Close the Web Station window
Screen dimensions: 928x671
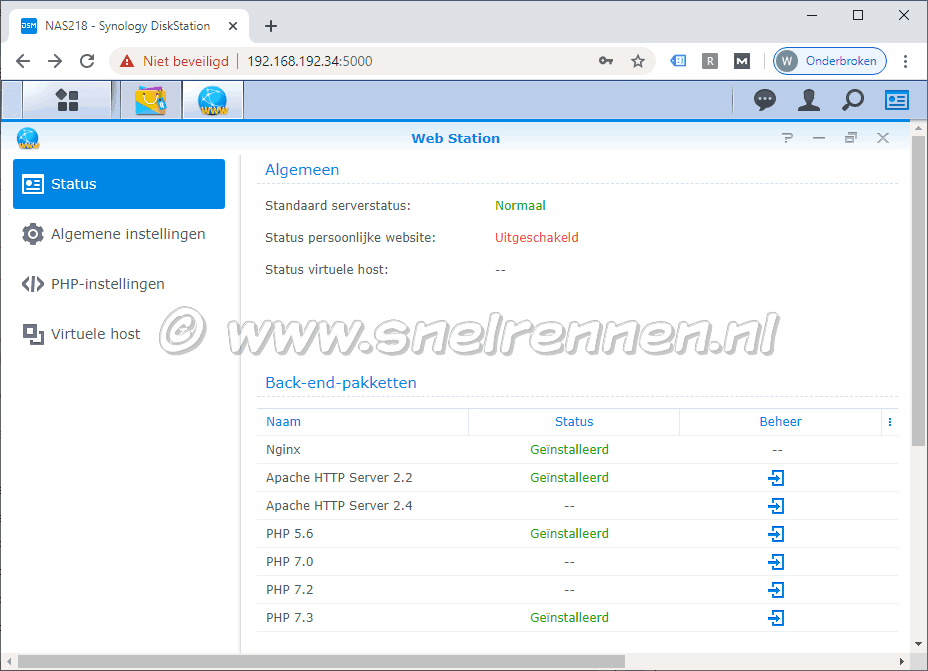(882, 138)
